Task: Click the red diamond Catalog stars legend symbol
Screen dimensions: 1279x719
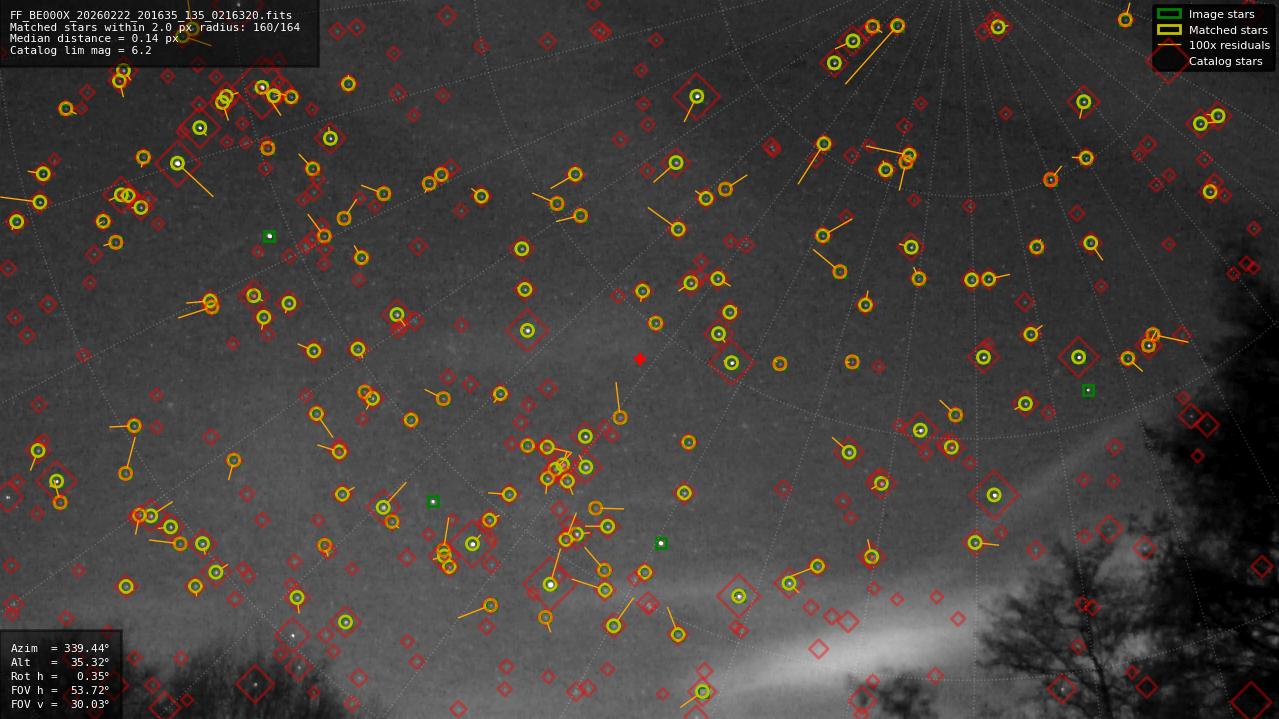Action: coord(1168,61)
